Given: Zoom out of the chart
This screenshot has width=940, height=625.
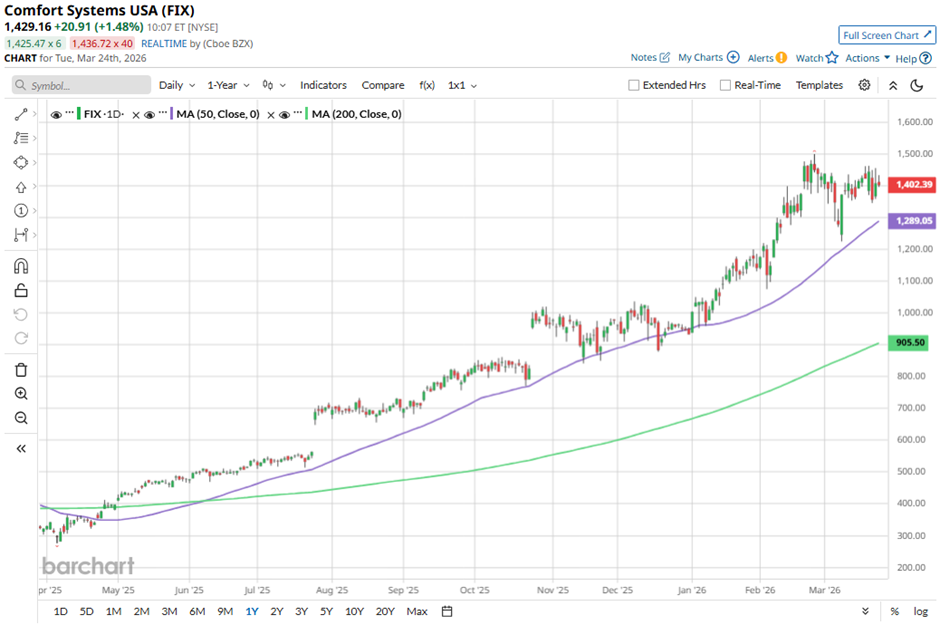Looking at the screenshot, I should click(x=21, y=418).
